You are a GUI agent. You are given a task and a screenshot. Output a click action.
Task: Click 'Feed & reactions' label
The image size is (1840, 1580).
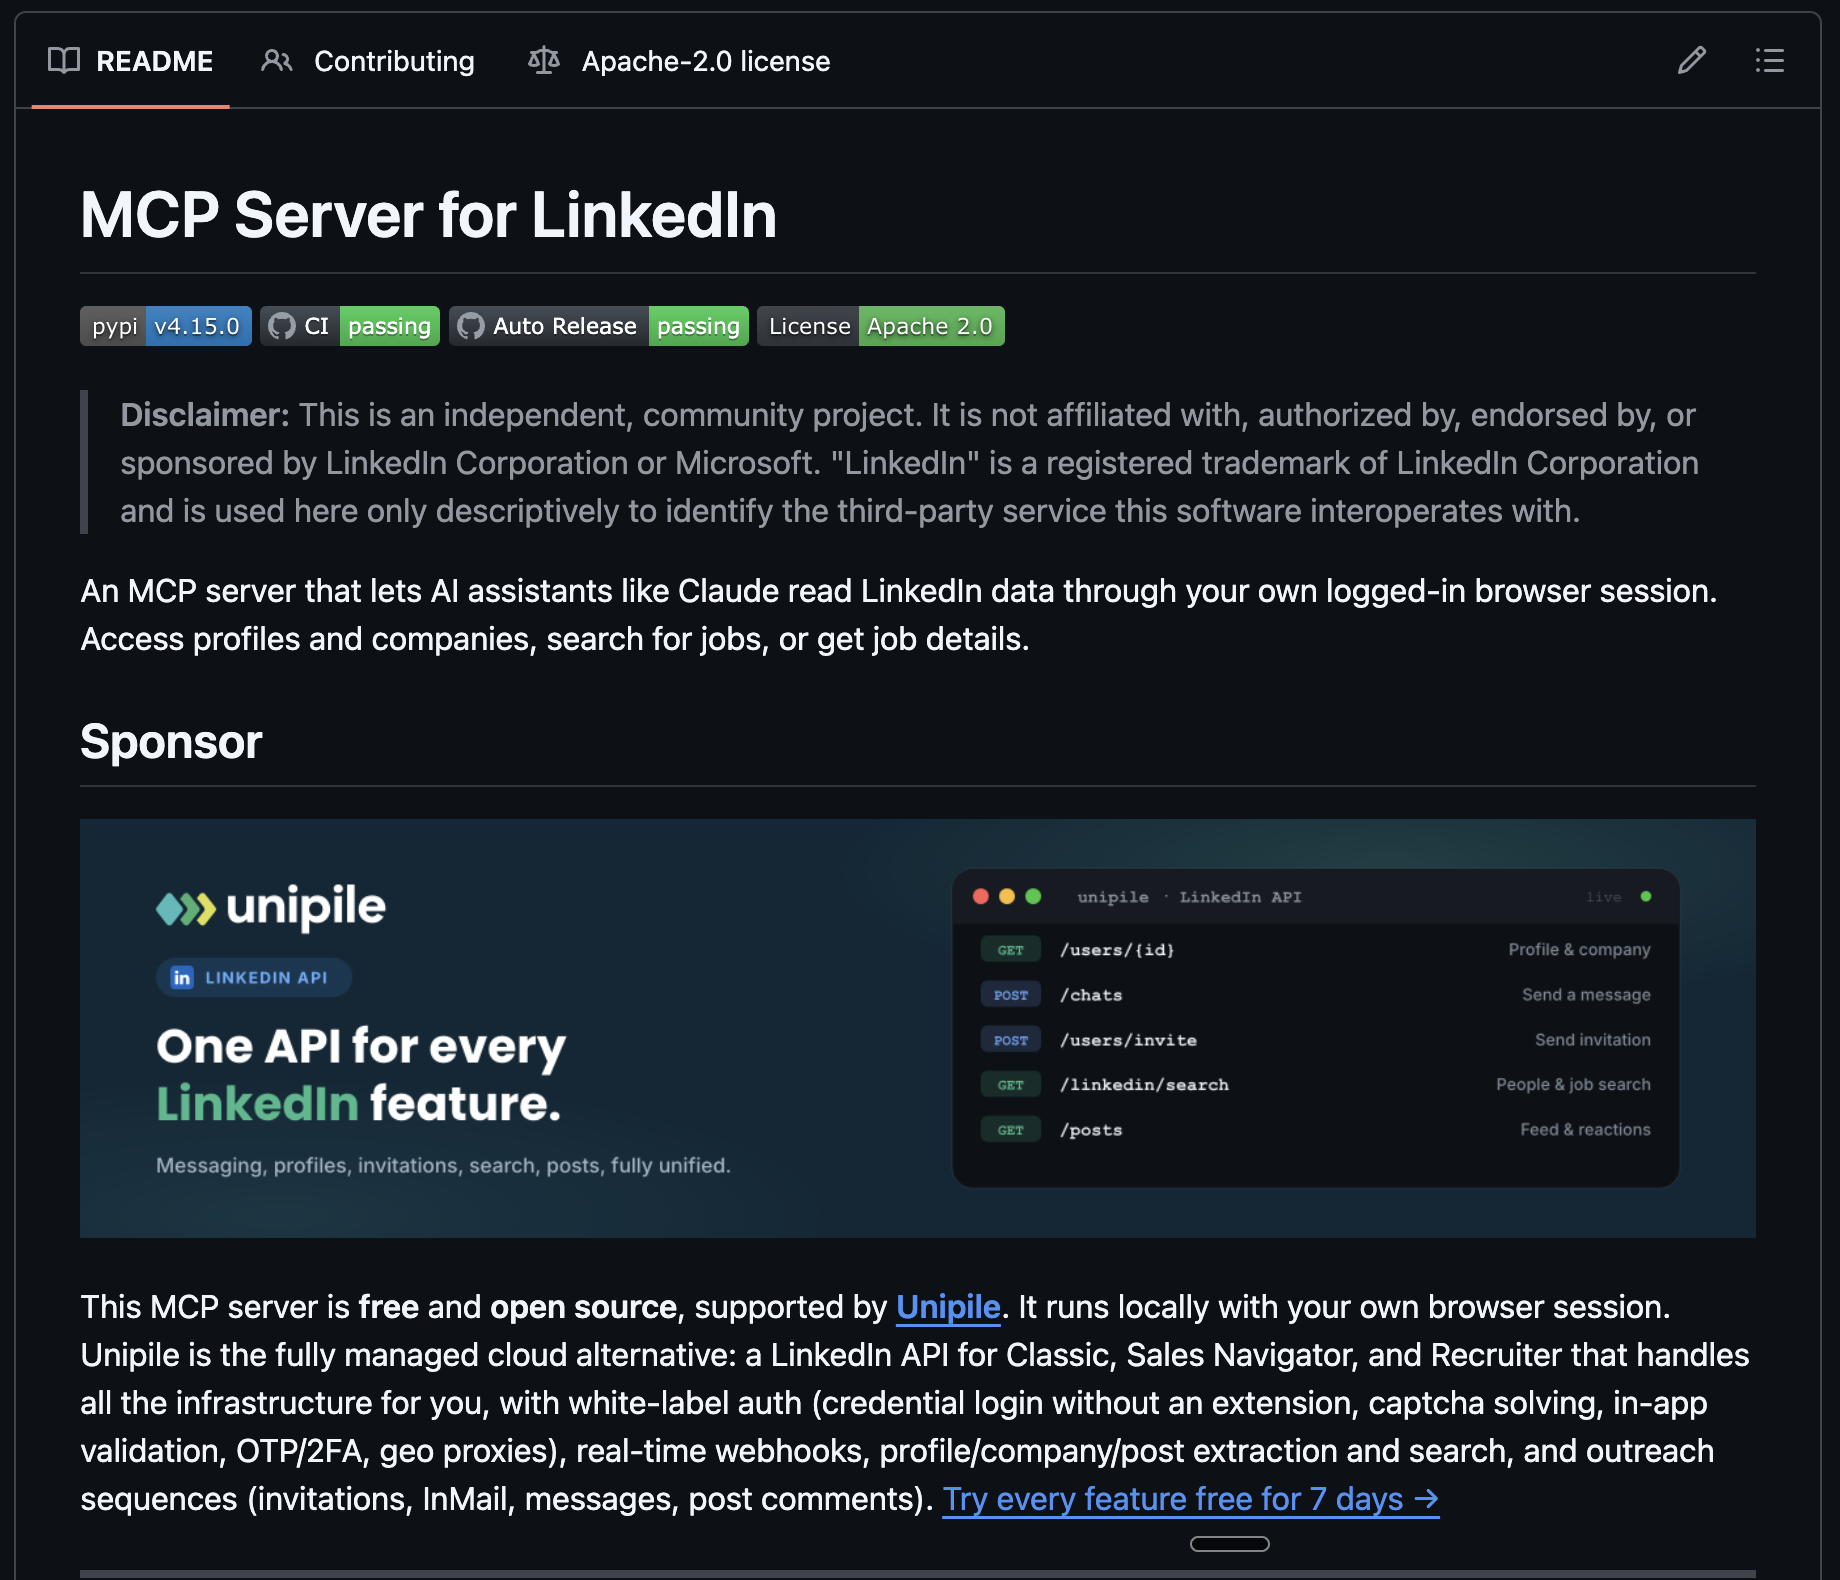point(1585,1130)
